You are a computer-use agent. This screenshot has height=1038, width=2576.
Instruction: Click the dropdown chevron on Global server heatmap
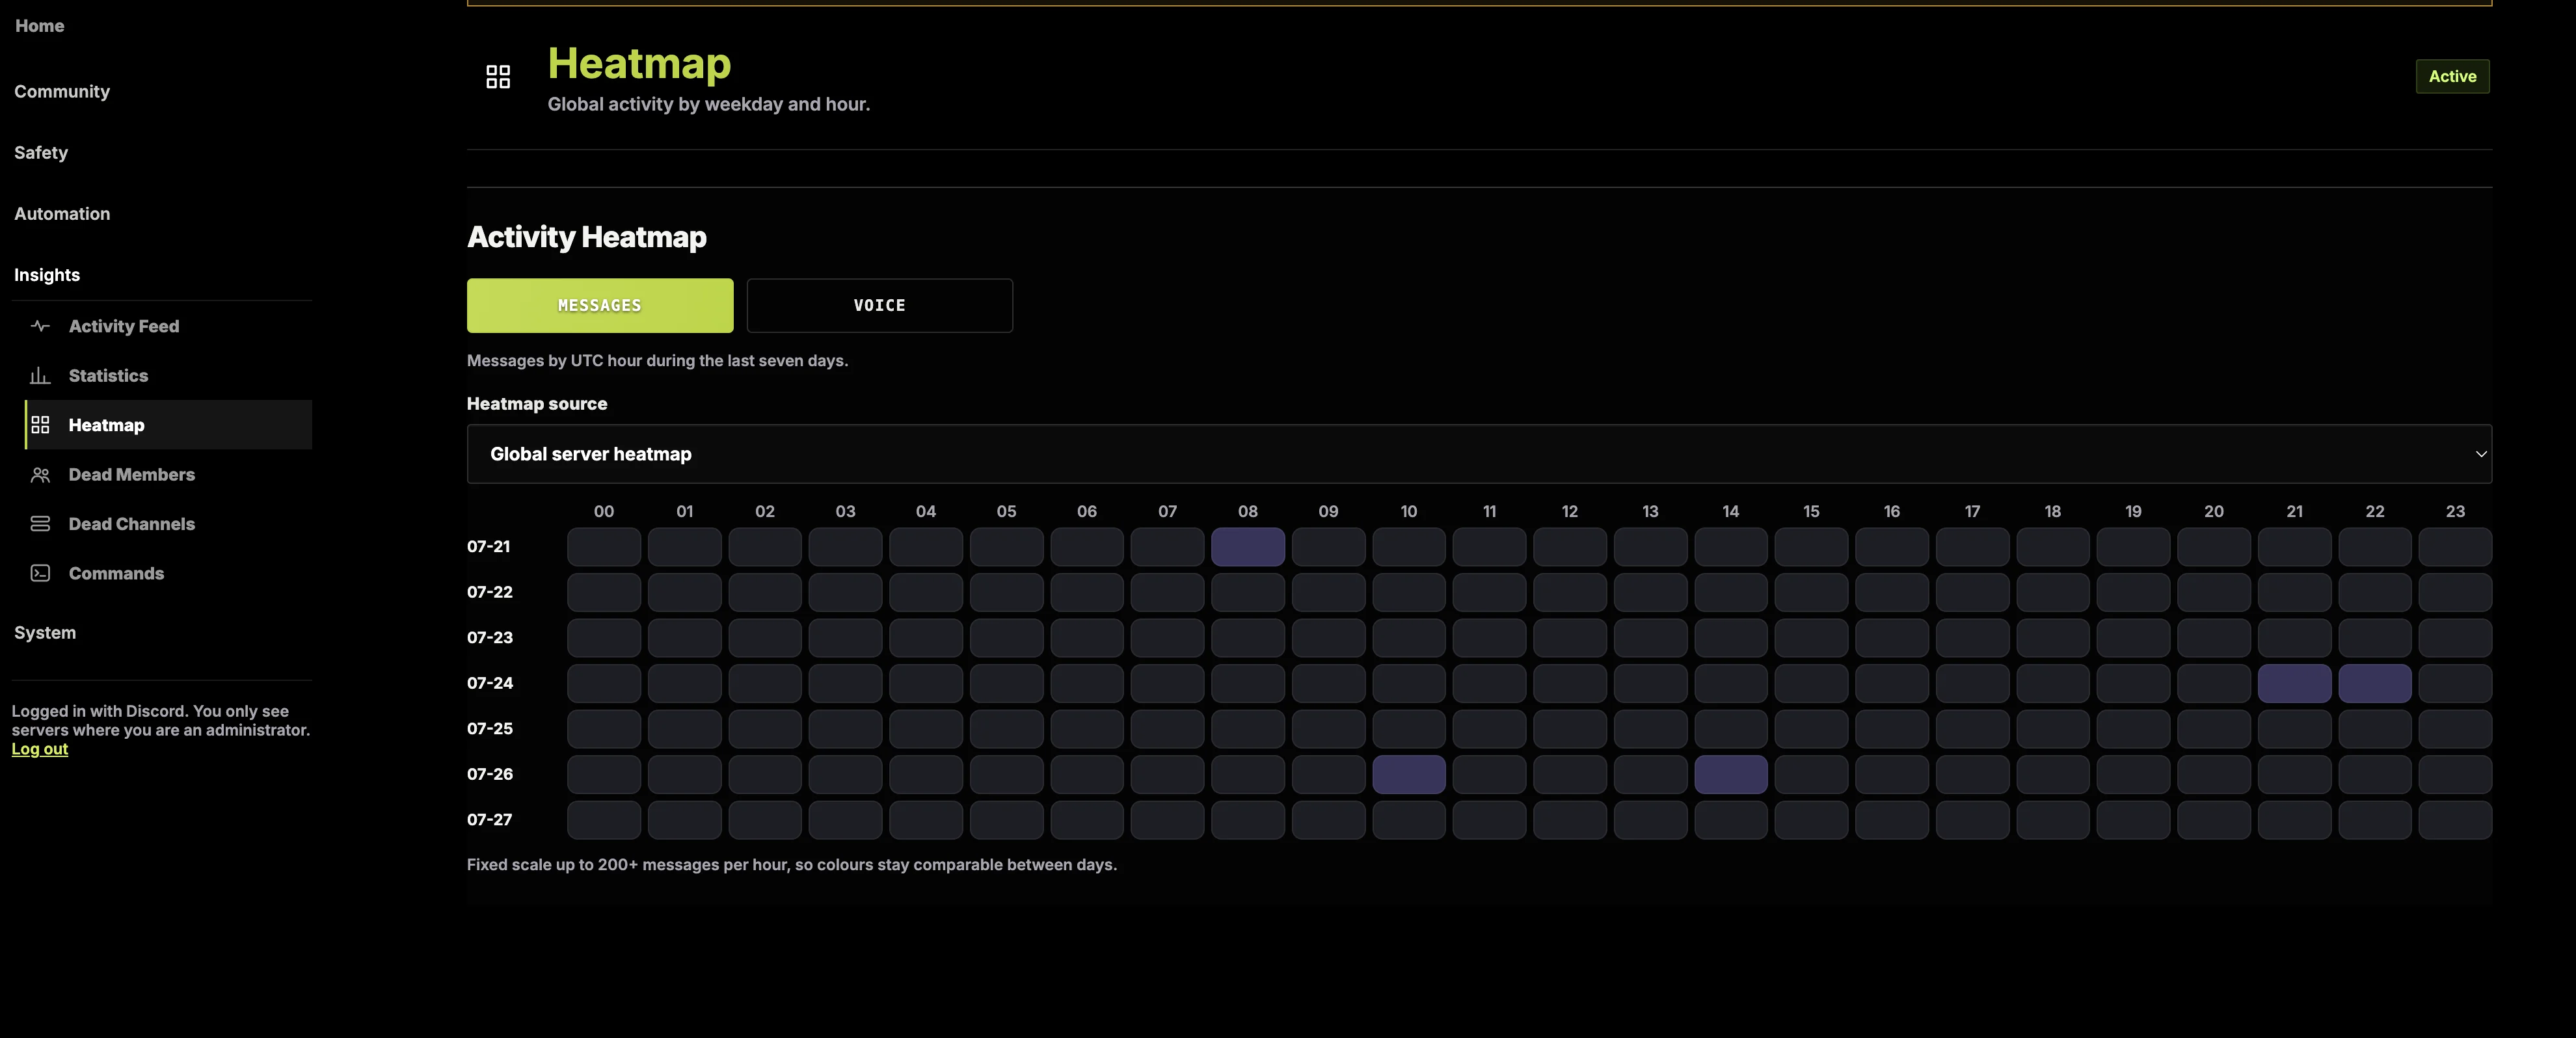pyautogui.click(x=2481, y=454)
